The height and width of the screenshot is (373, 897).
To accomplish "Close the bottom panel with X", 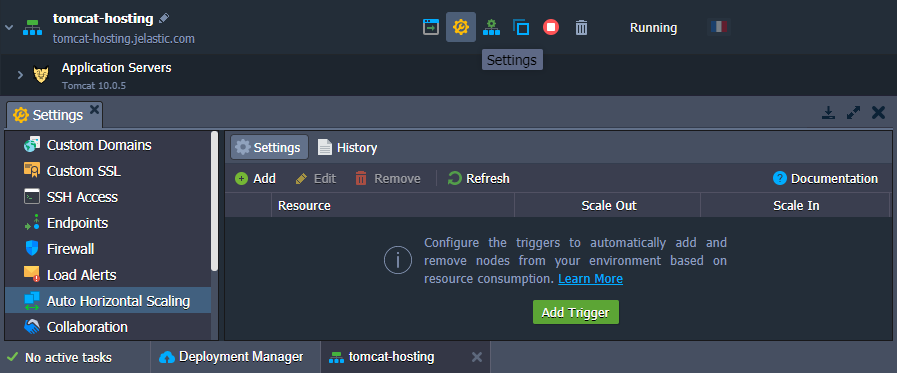I will tap(878, 113).
